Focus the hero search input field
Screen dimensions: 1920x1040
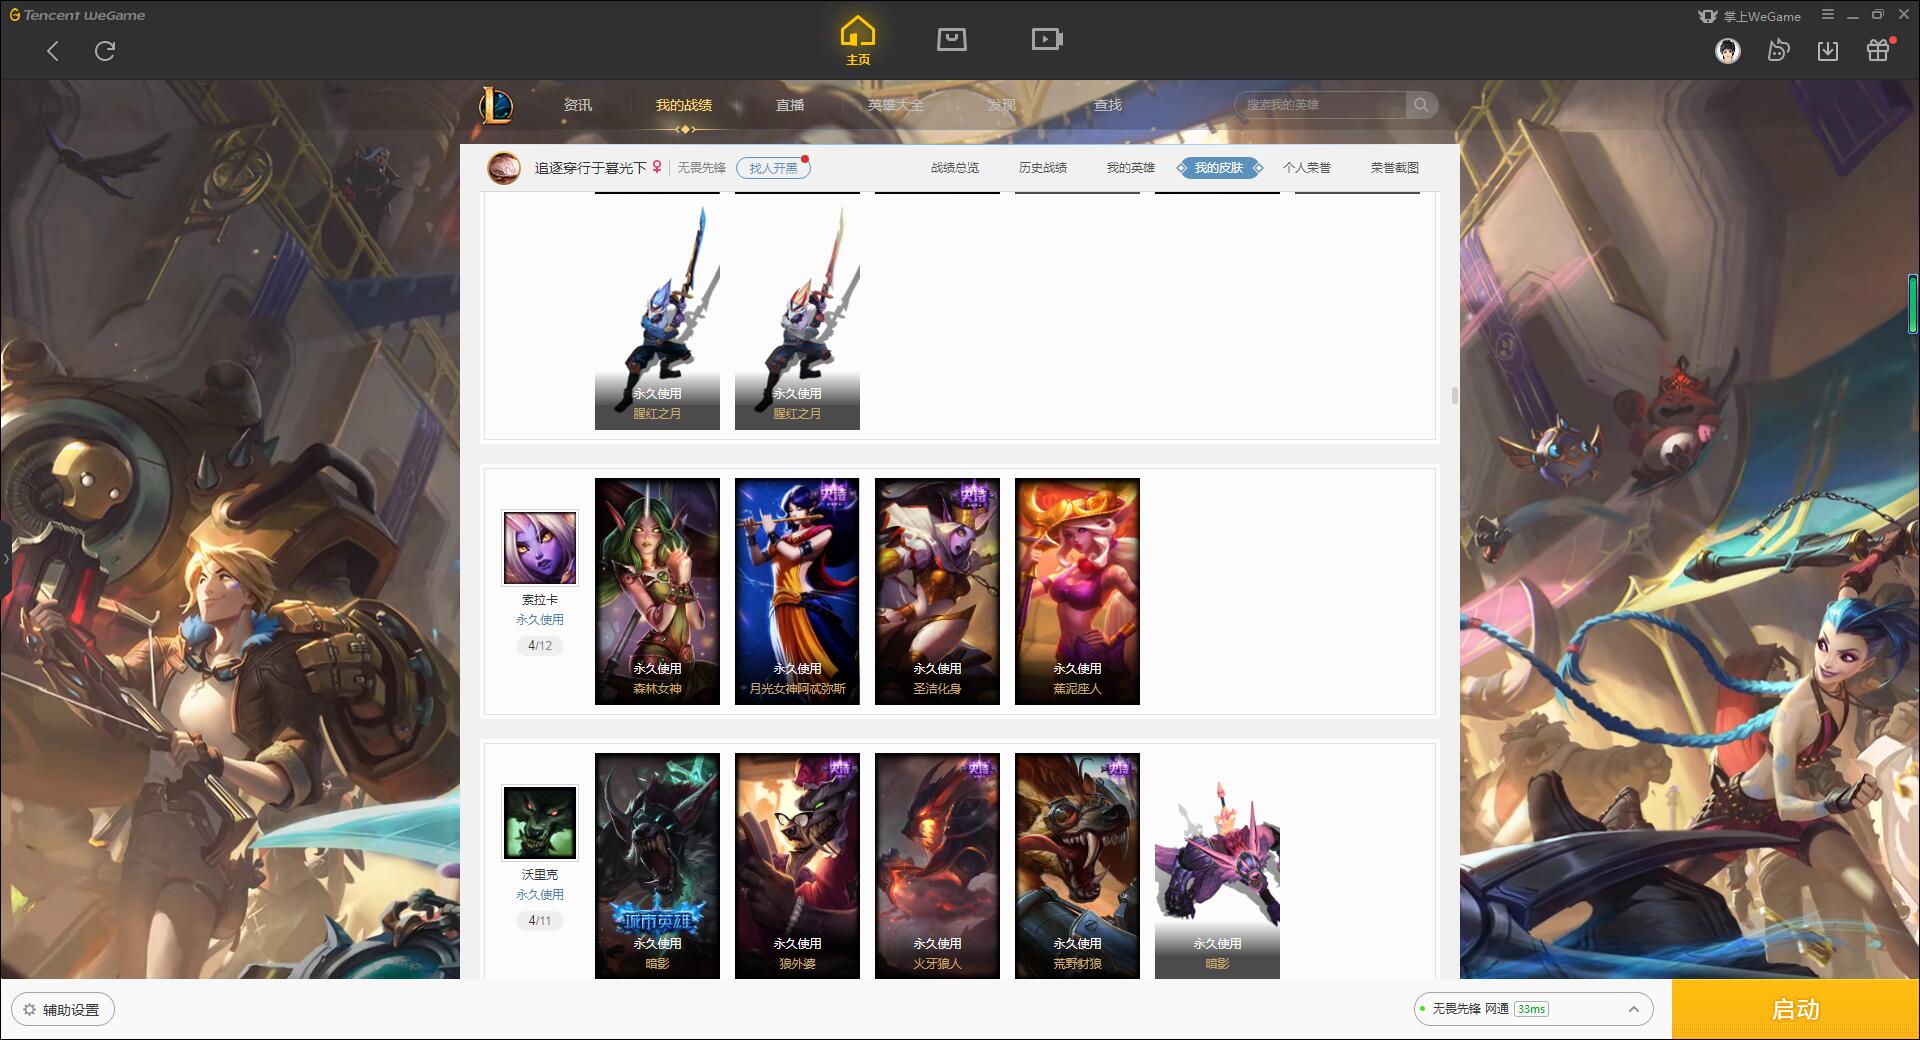(x=1322, y=105)
